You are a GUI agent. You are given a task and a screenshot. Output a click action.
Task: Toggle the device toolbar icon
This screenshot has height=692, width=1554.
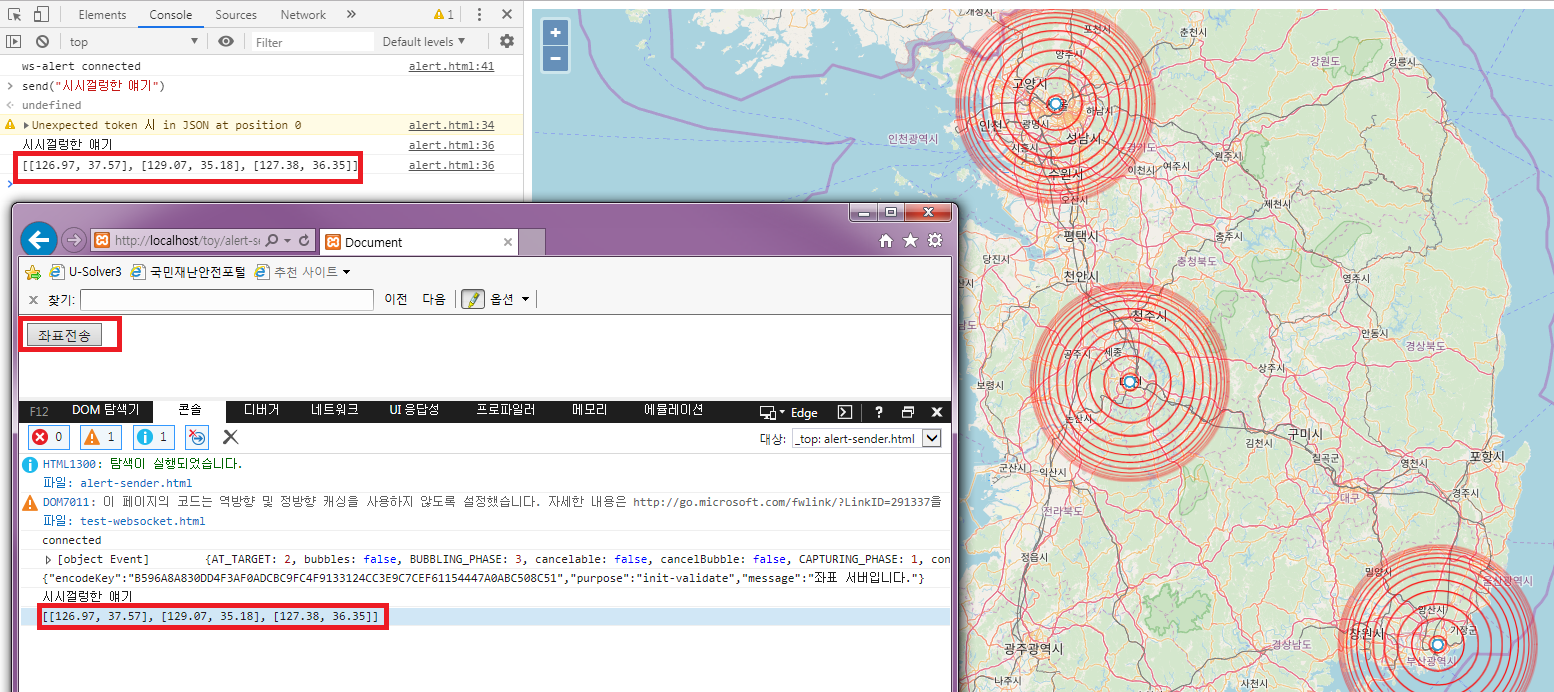coord(41,15)
